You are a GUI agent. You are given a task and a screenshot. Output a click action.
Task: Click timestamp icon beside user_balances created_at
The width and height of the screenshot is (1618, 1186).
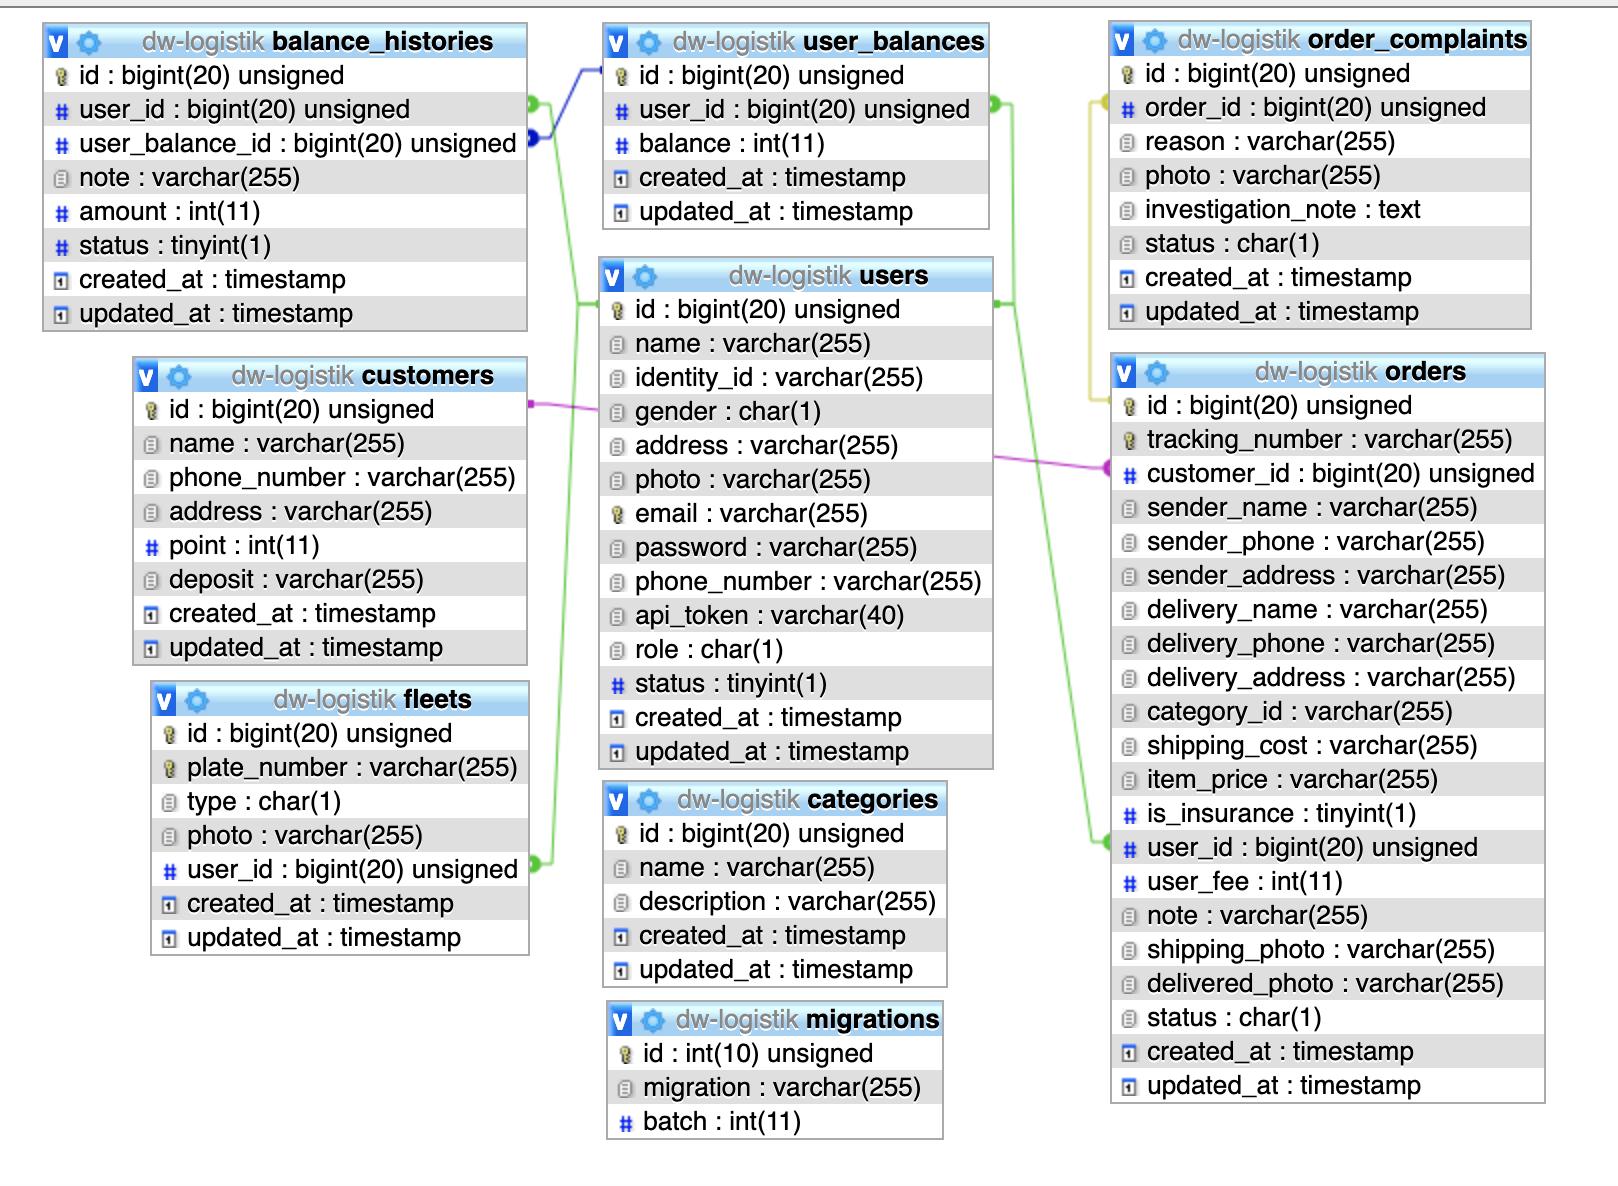click(x=621, y=179)
